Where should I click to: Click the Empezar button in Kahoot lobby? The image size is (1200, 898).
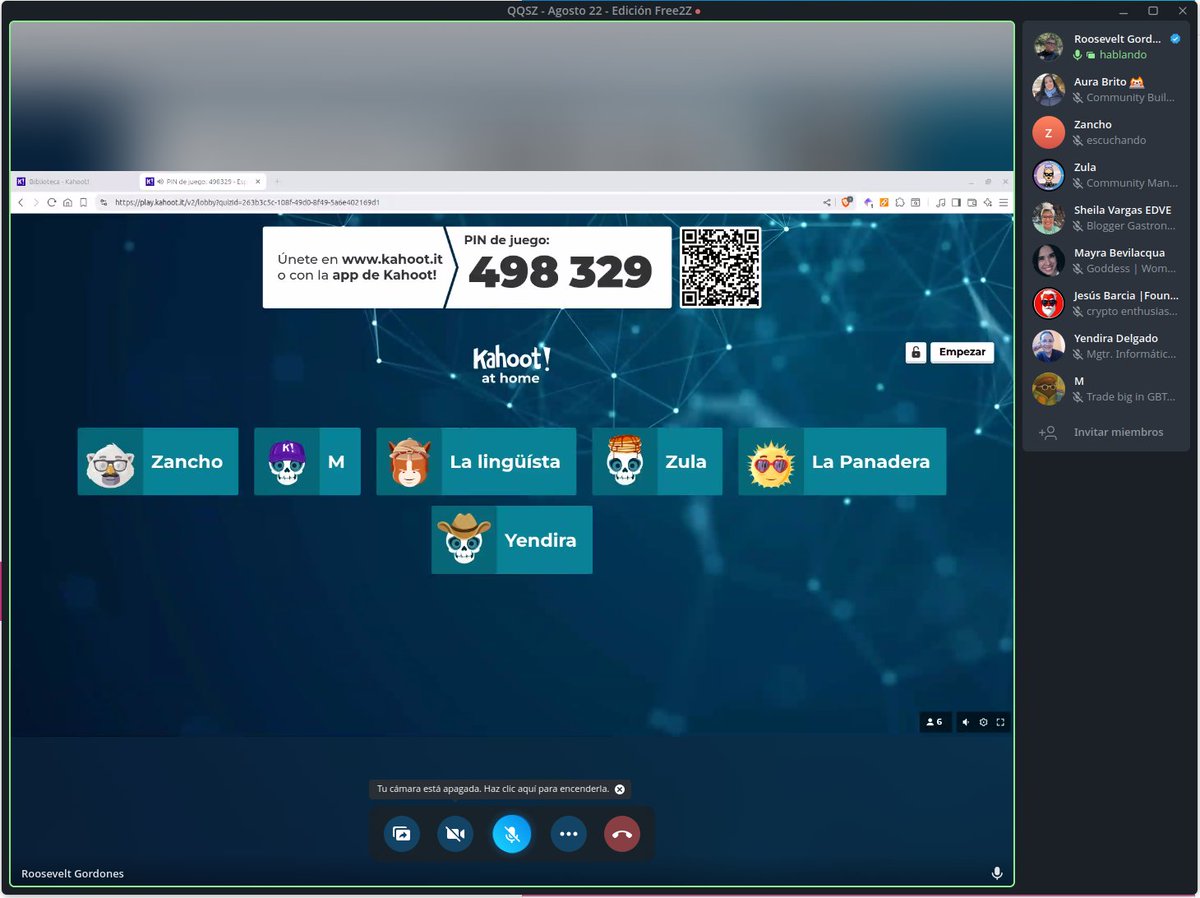click(x=962, y=352)
